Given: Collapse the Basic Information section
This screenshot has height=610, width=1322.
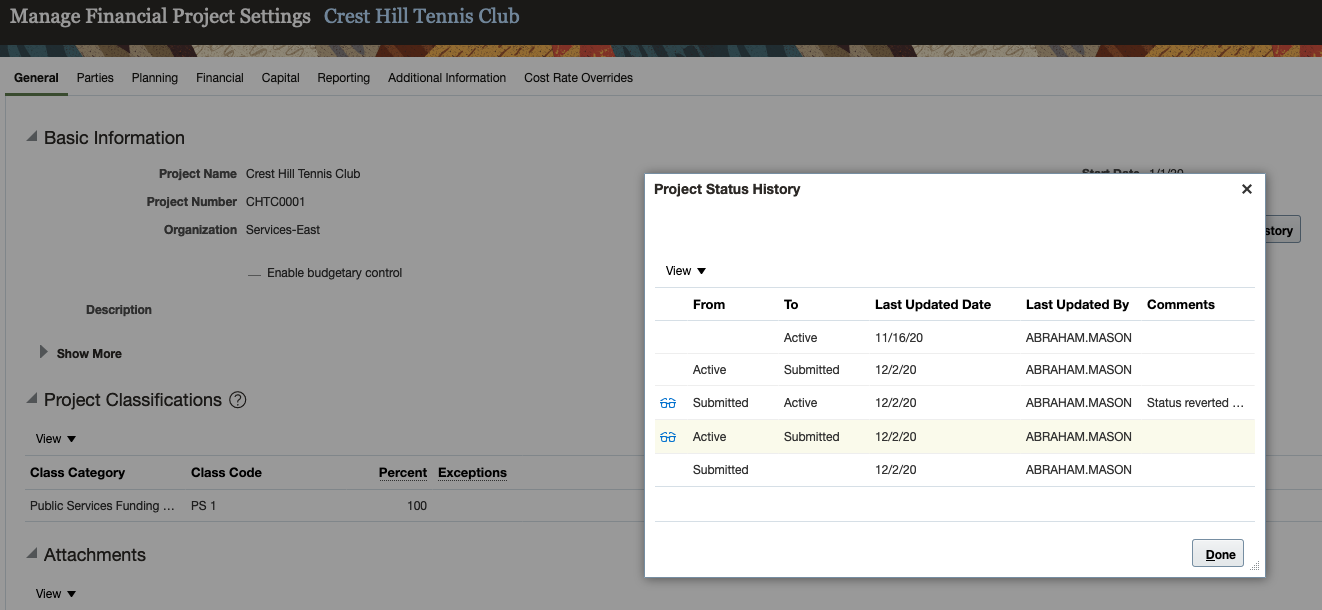Looking at the screenshot, I should click(32, 137).
